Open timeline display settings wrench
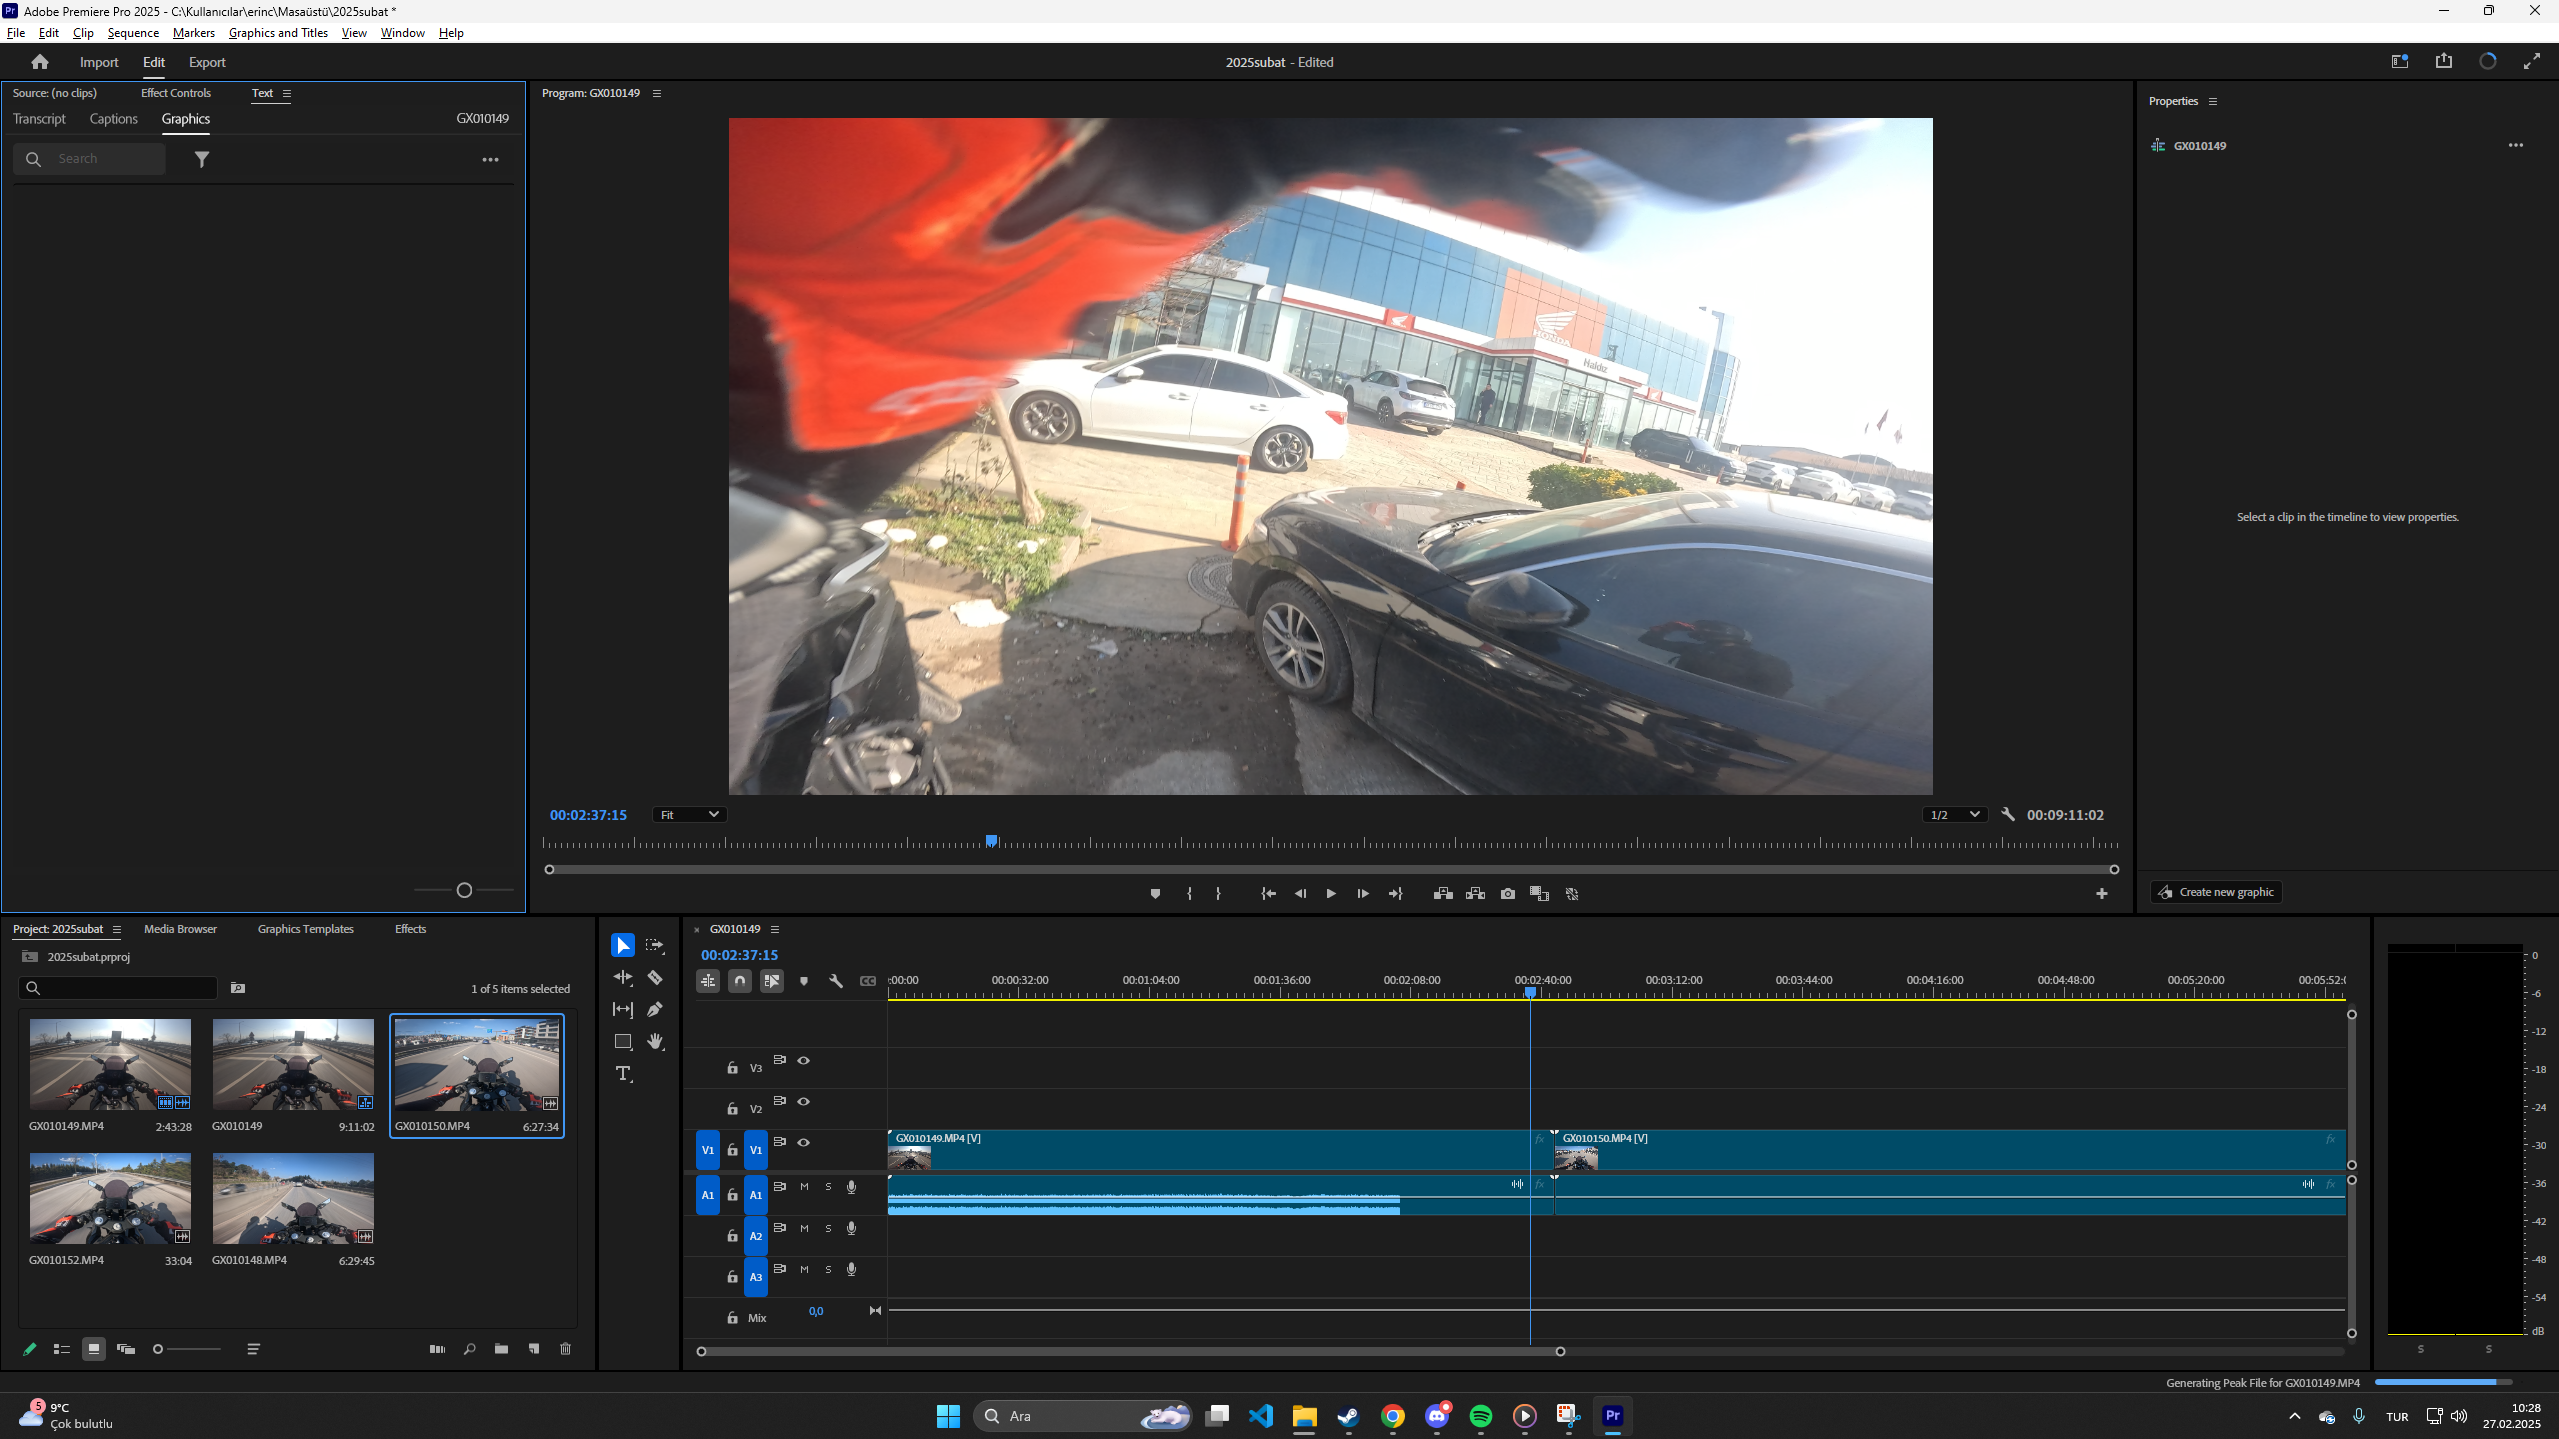The image size is (2559, 1439). click(836, 981)
